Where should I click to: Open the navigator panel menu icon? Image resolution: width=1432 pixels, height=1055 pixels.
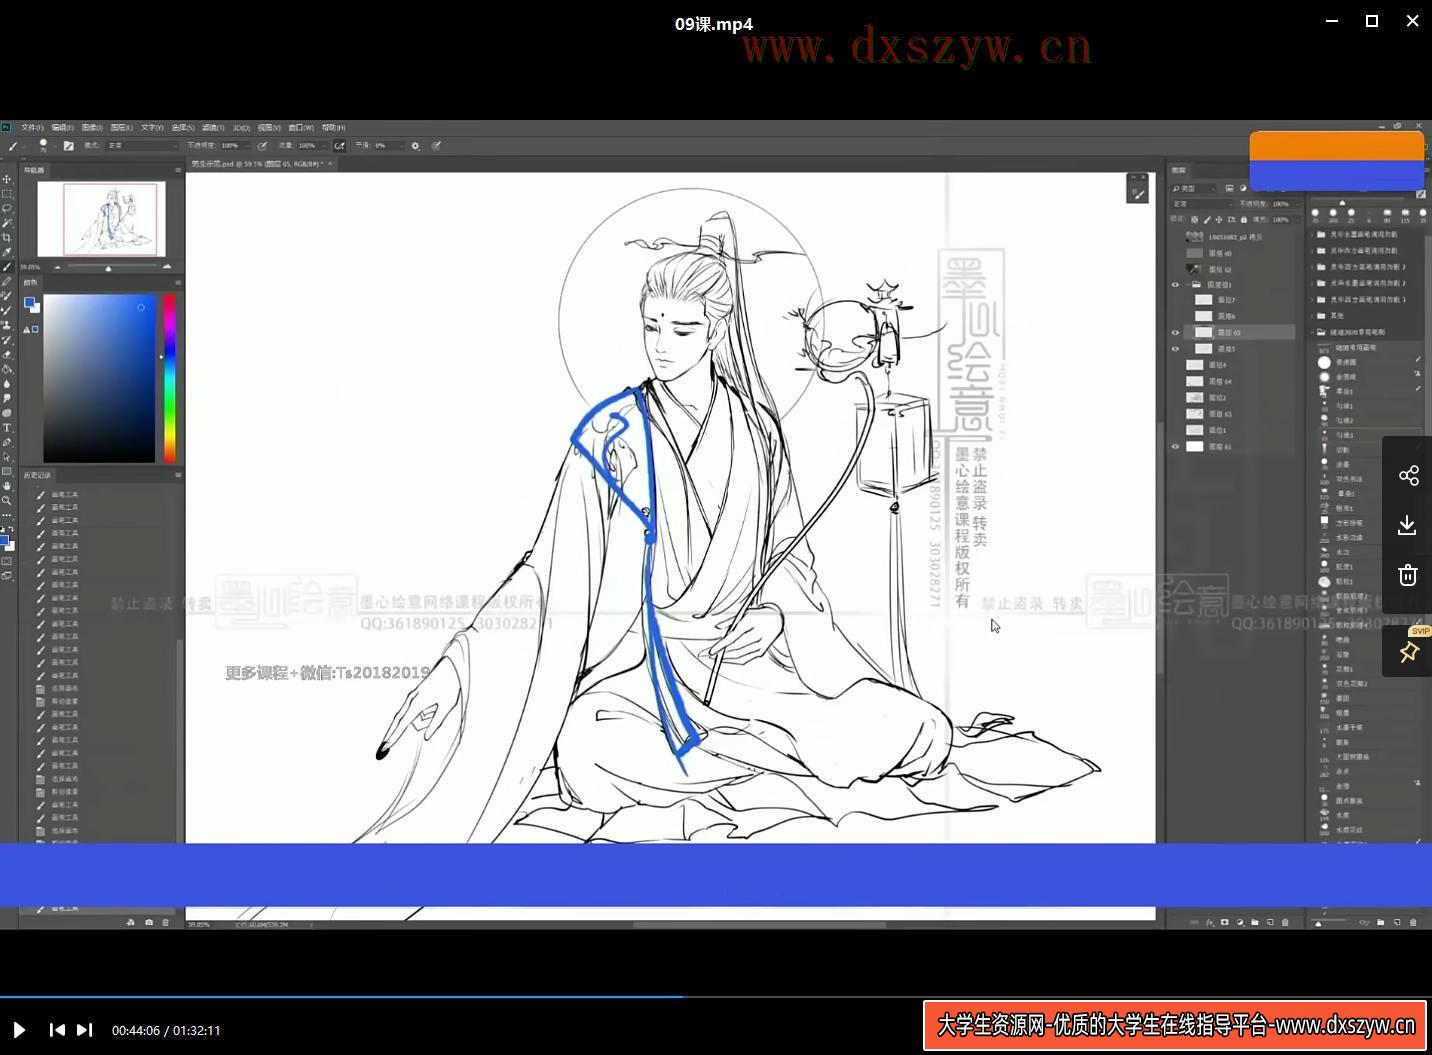178,170
